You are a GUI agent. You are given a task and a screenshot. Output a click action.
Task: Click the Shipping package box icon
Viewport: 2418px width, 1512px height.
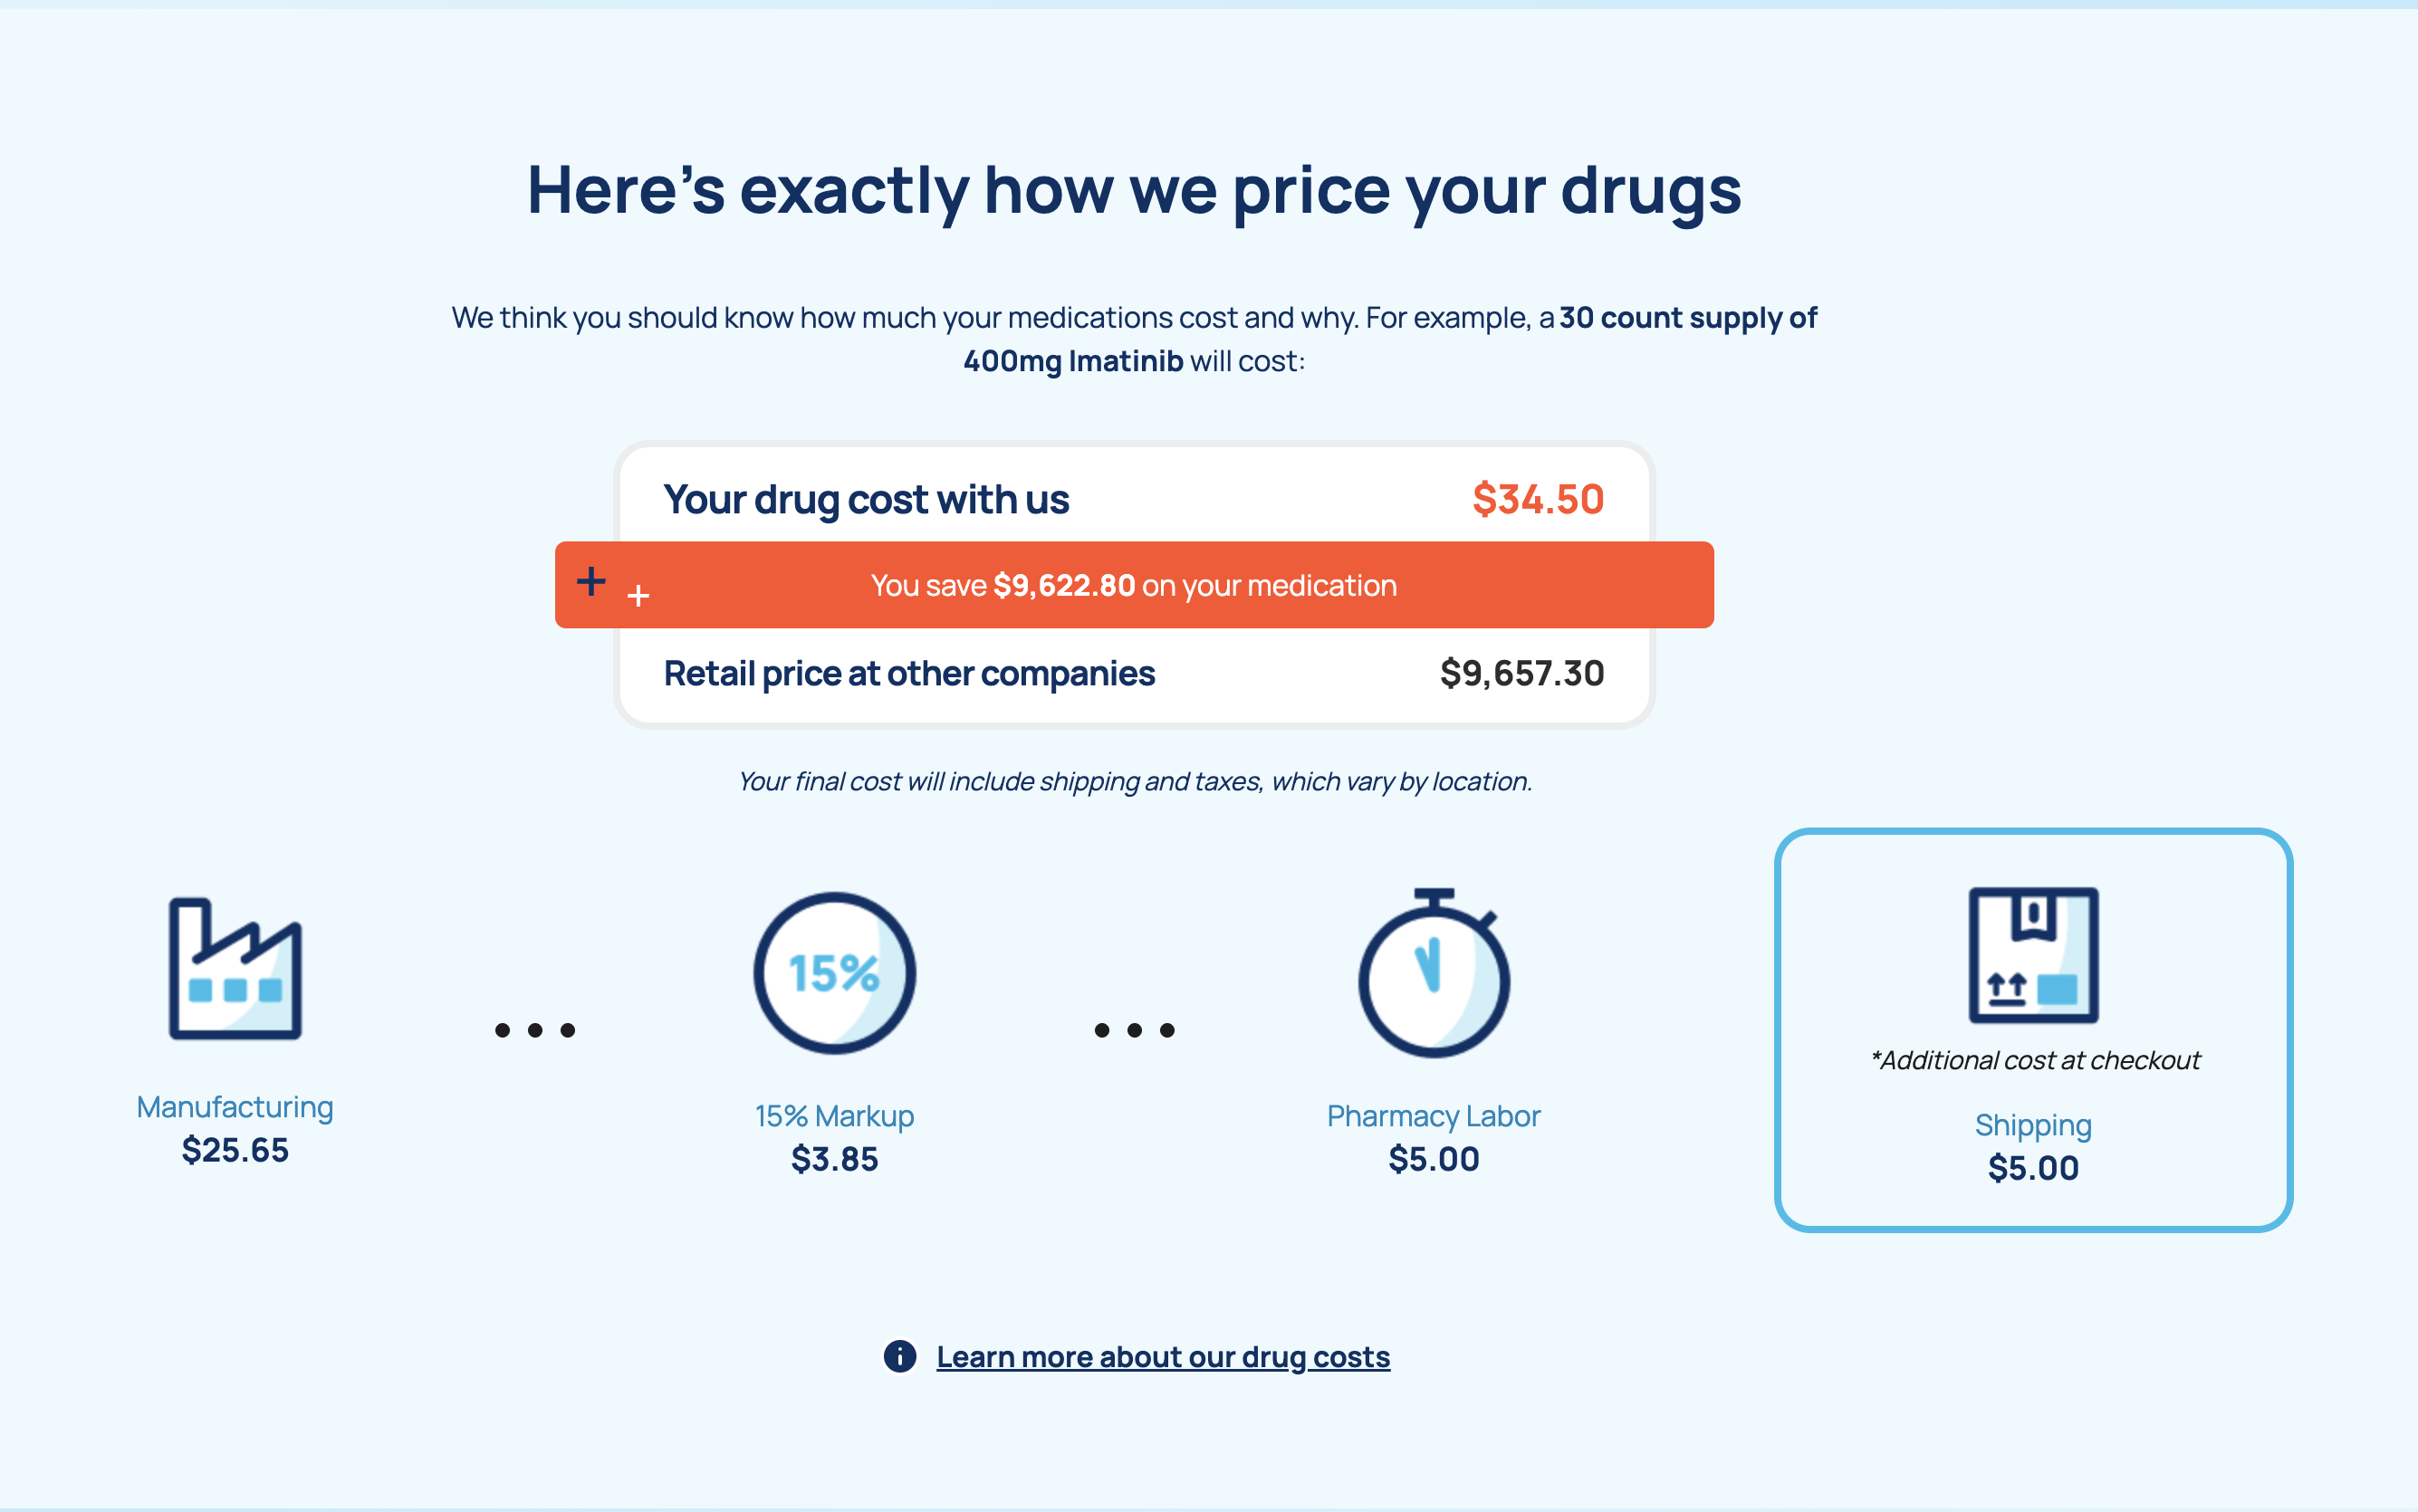pyautogui.click(x=2033, y=955)
